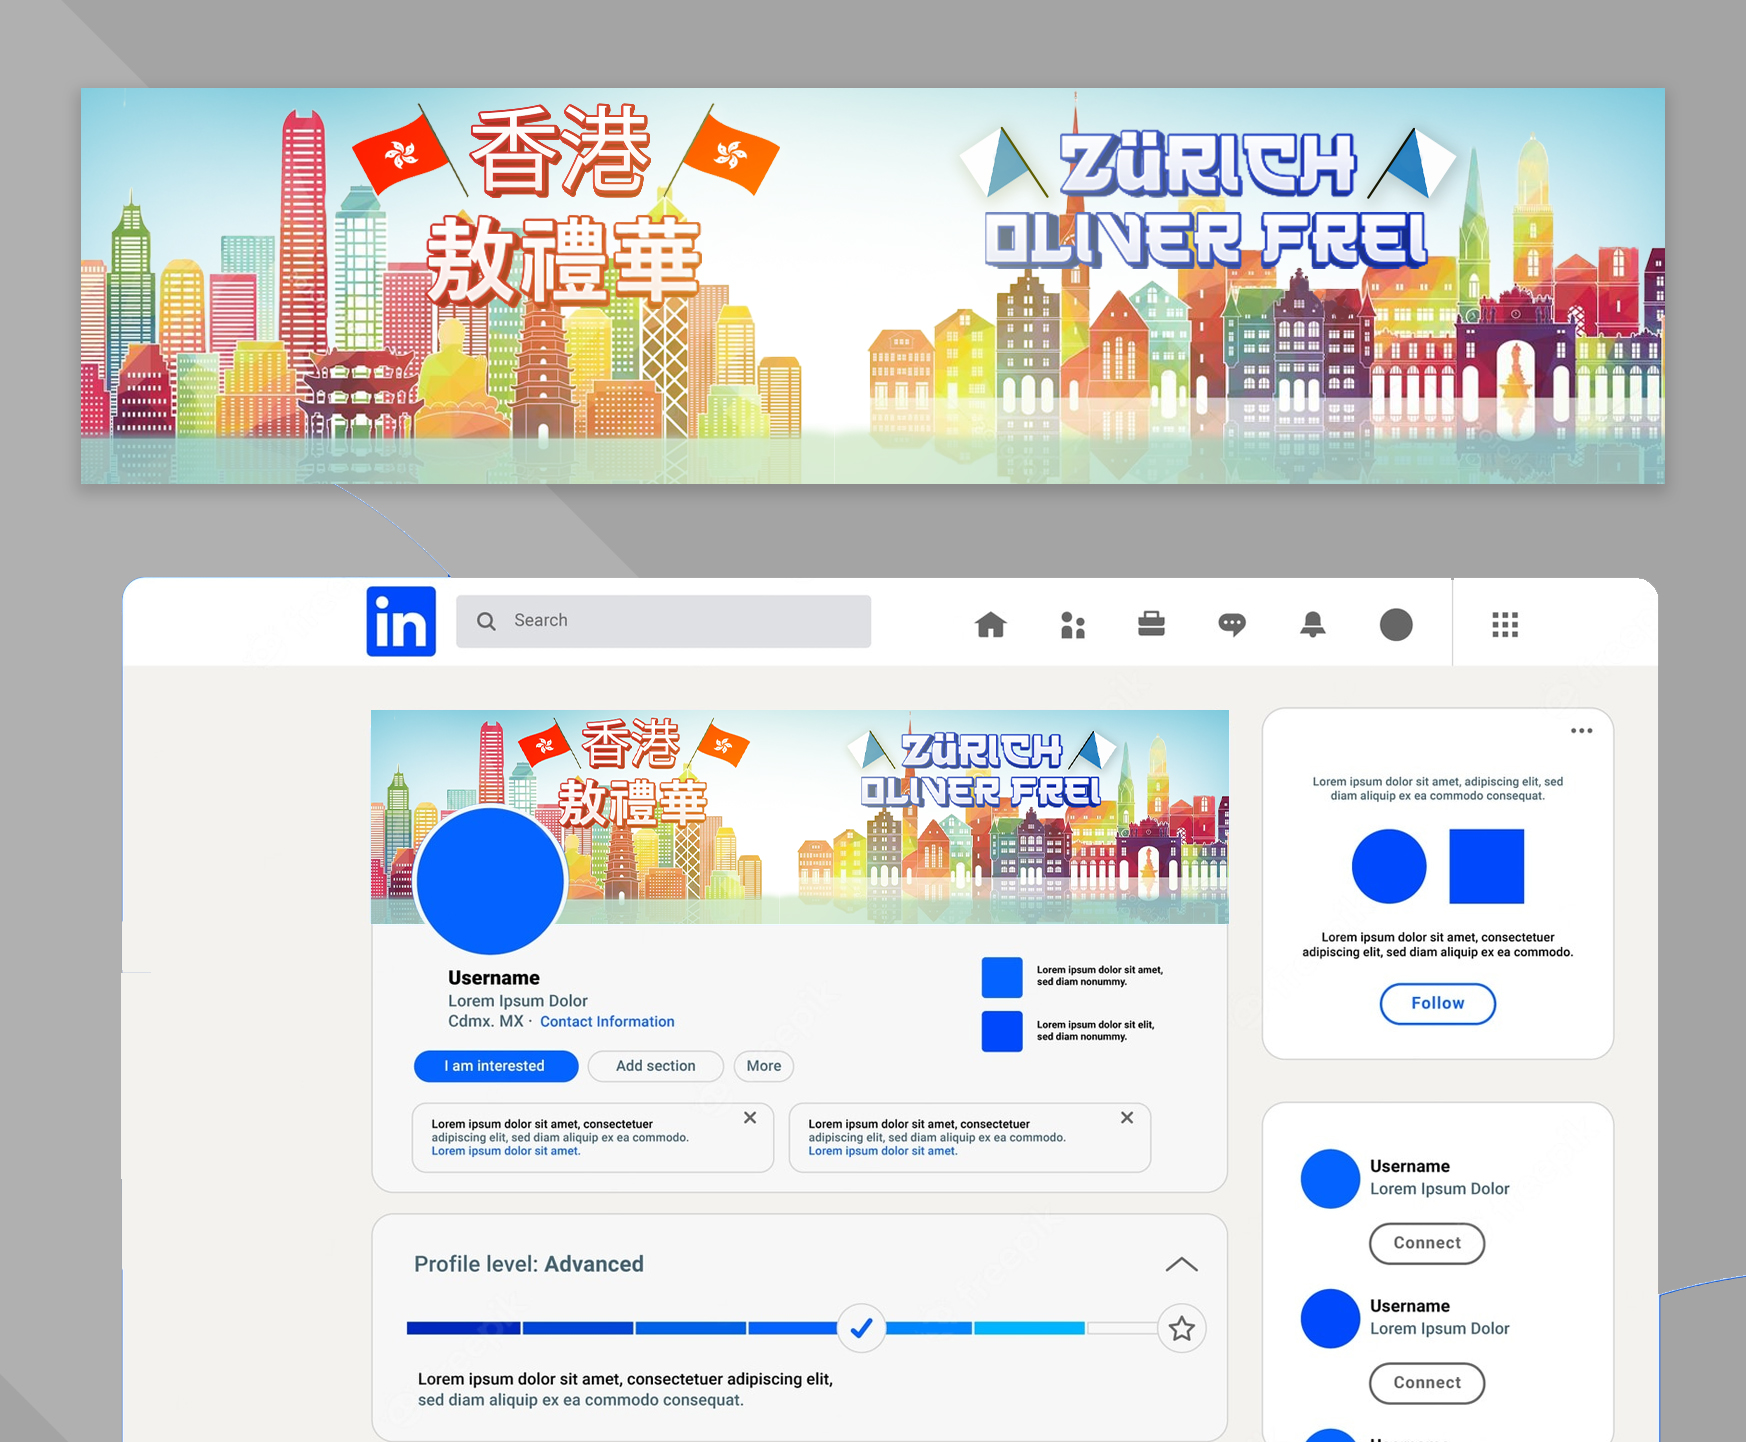Open the Messaging speech bubble icon
The image size is (1746, 1442).
(1232, 625)
